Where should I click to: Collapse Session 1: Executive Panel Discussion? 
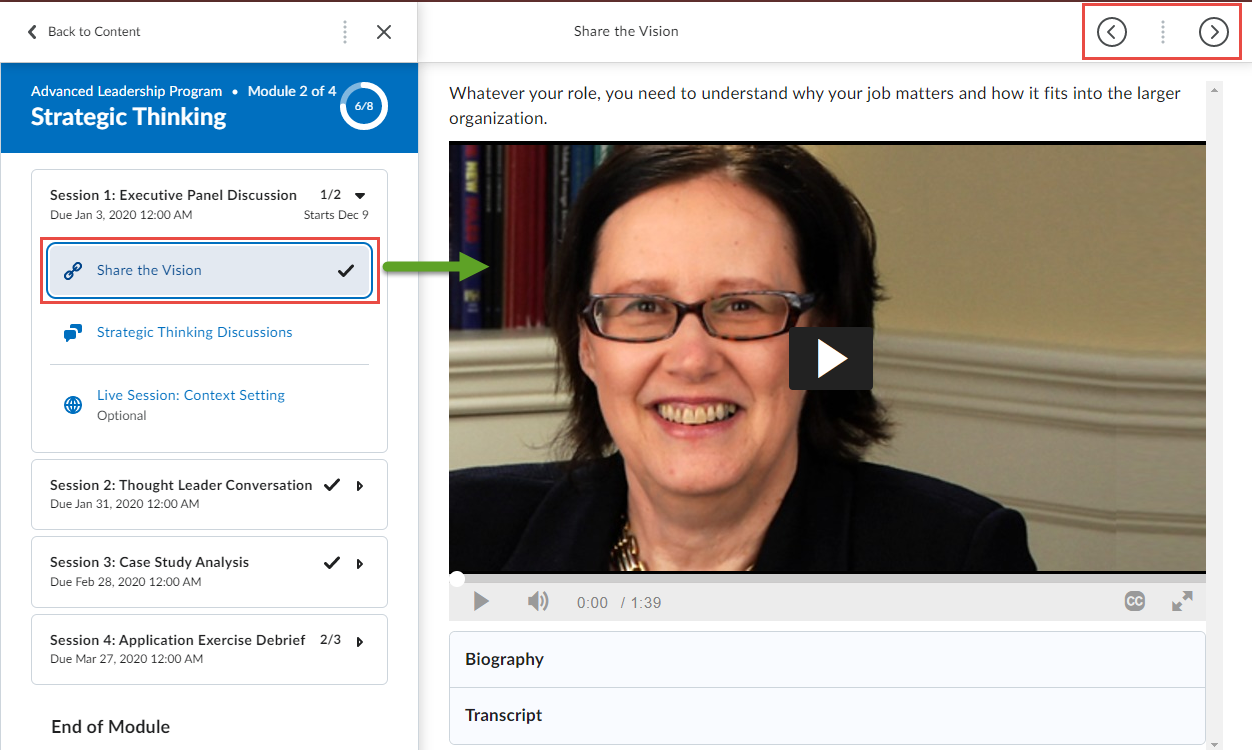(x=360, y=196)
